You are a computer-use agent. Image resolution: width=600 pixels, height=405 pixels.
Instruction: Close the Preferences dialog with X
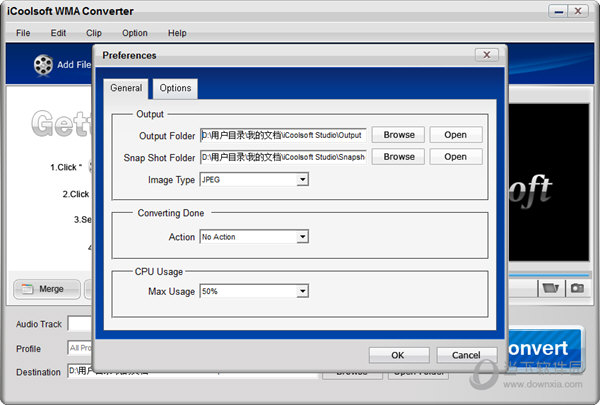click(x=487, y=55)
